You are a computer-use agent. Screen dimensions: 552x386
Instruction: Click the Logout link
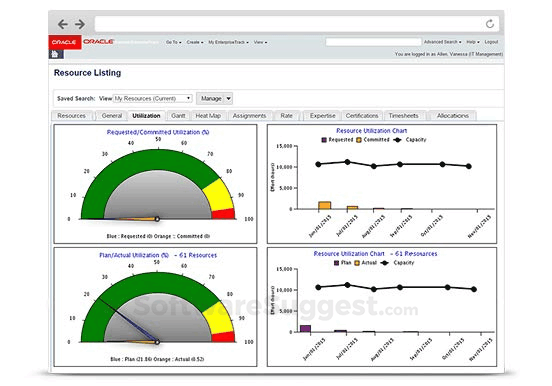click(491, 42)
